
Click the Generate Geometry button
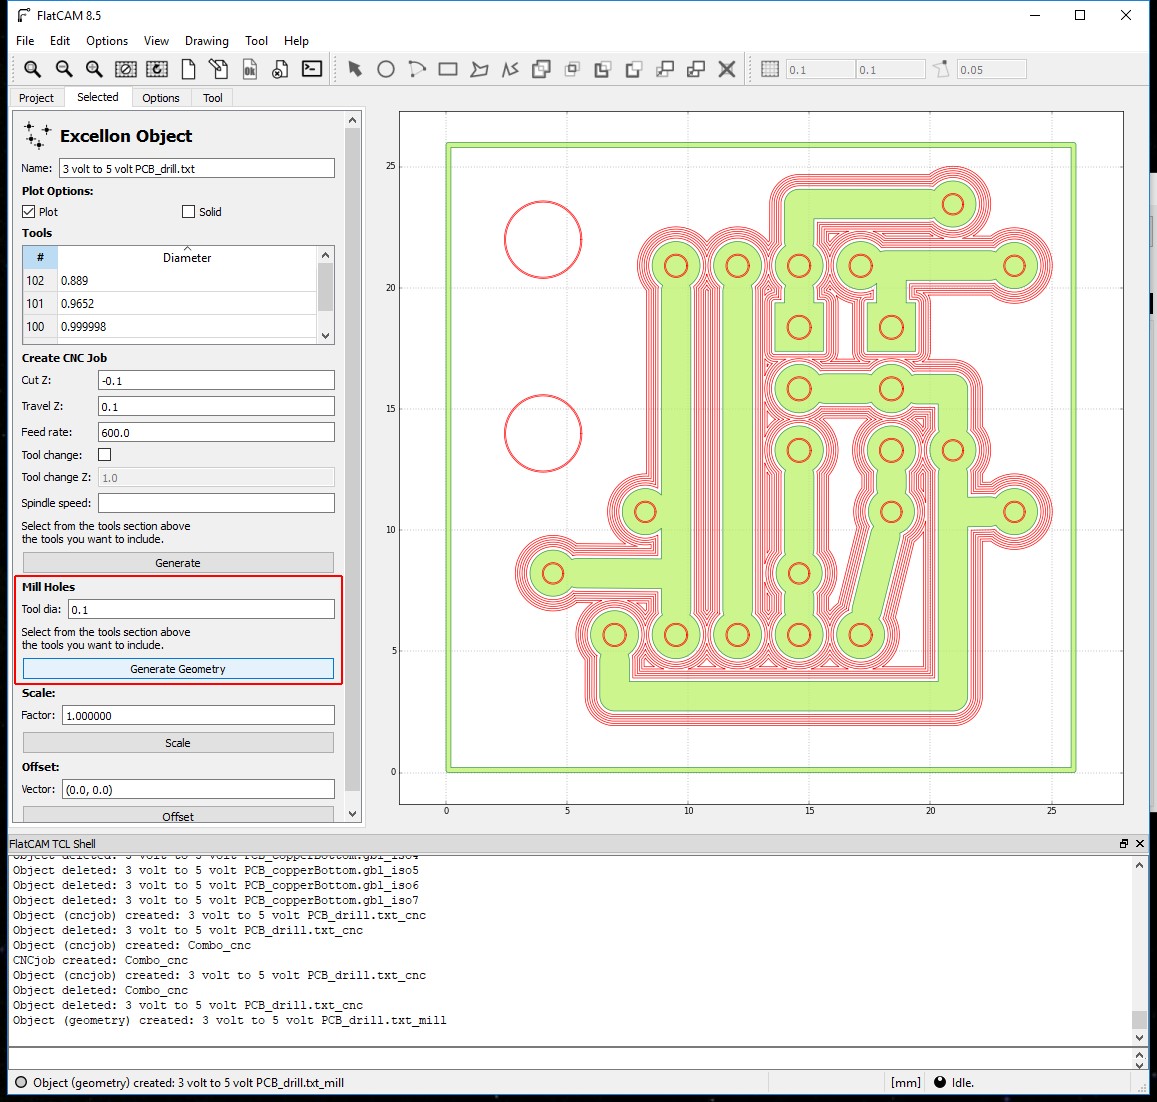pos(178,669)
